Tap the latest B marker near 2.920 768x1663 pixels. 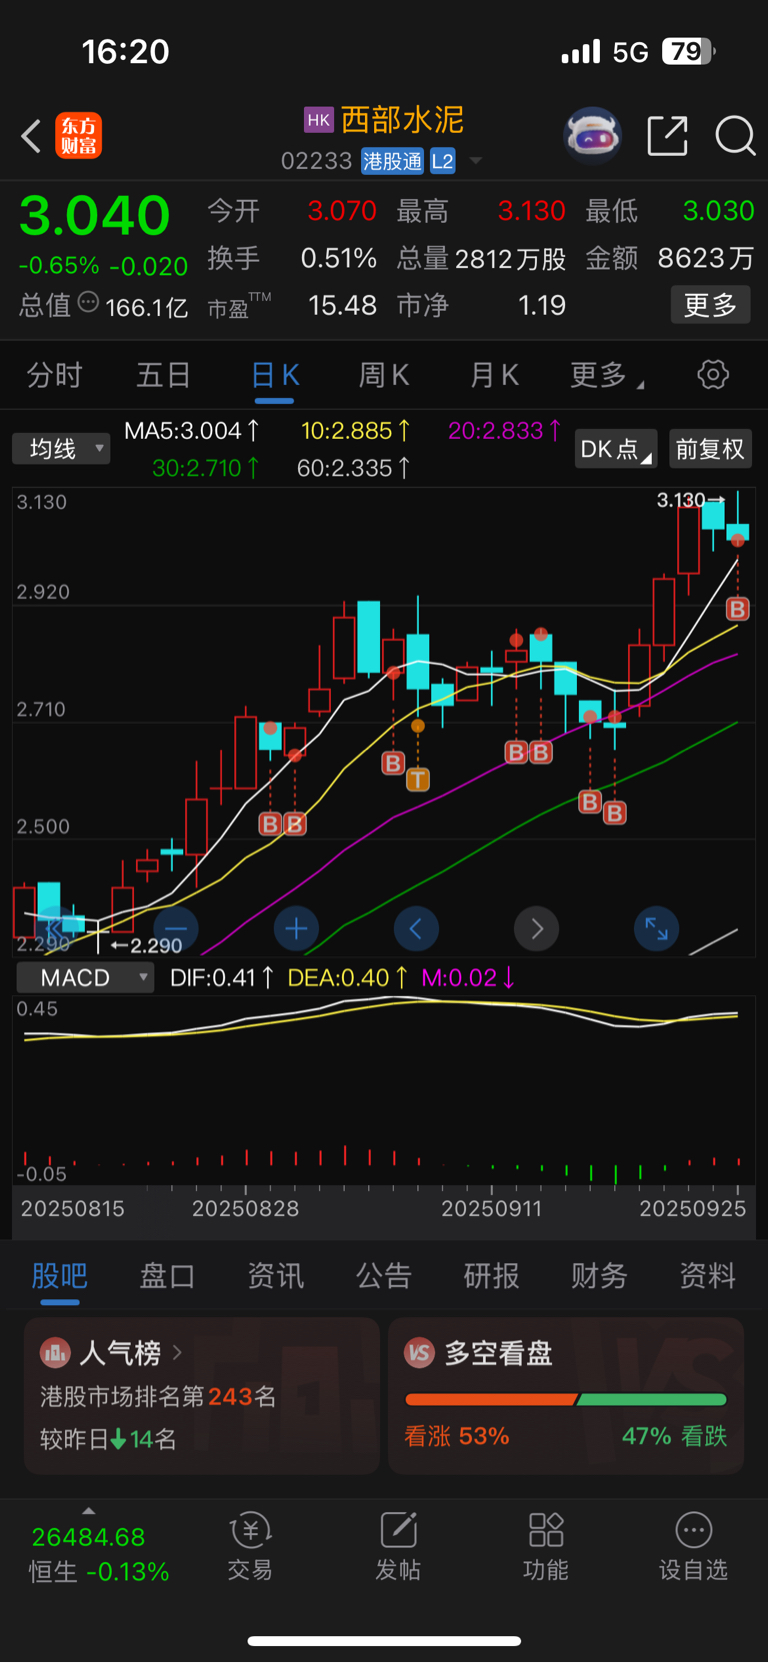738,608
